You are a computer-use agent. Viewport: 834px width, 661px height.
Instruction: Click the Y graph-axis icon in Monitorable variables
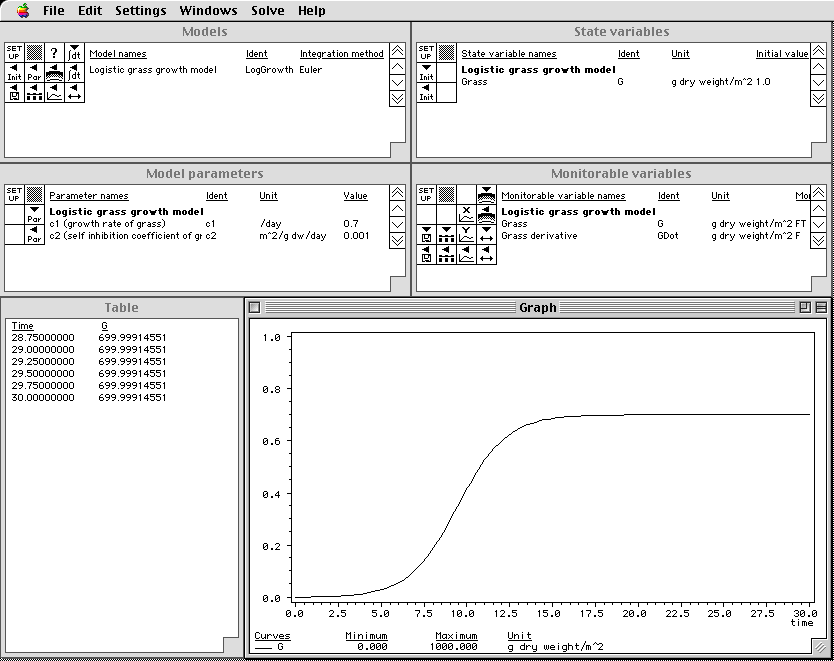tap(466, 234)
